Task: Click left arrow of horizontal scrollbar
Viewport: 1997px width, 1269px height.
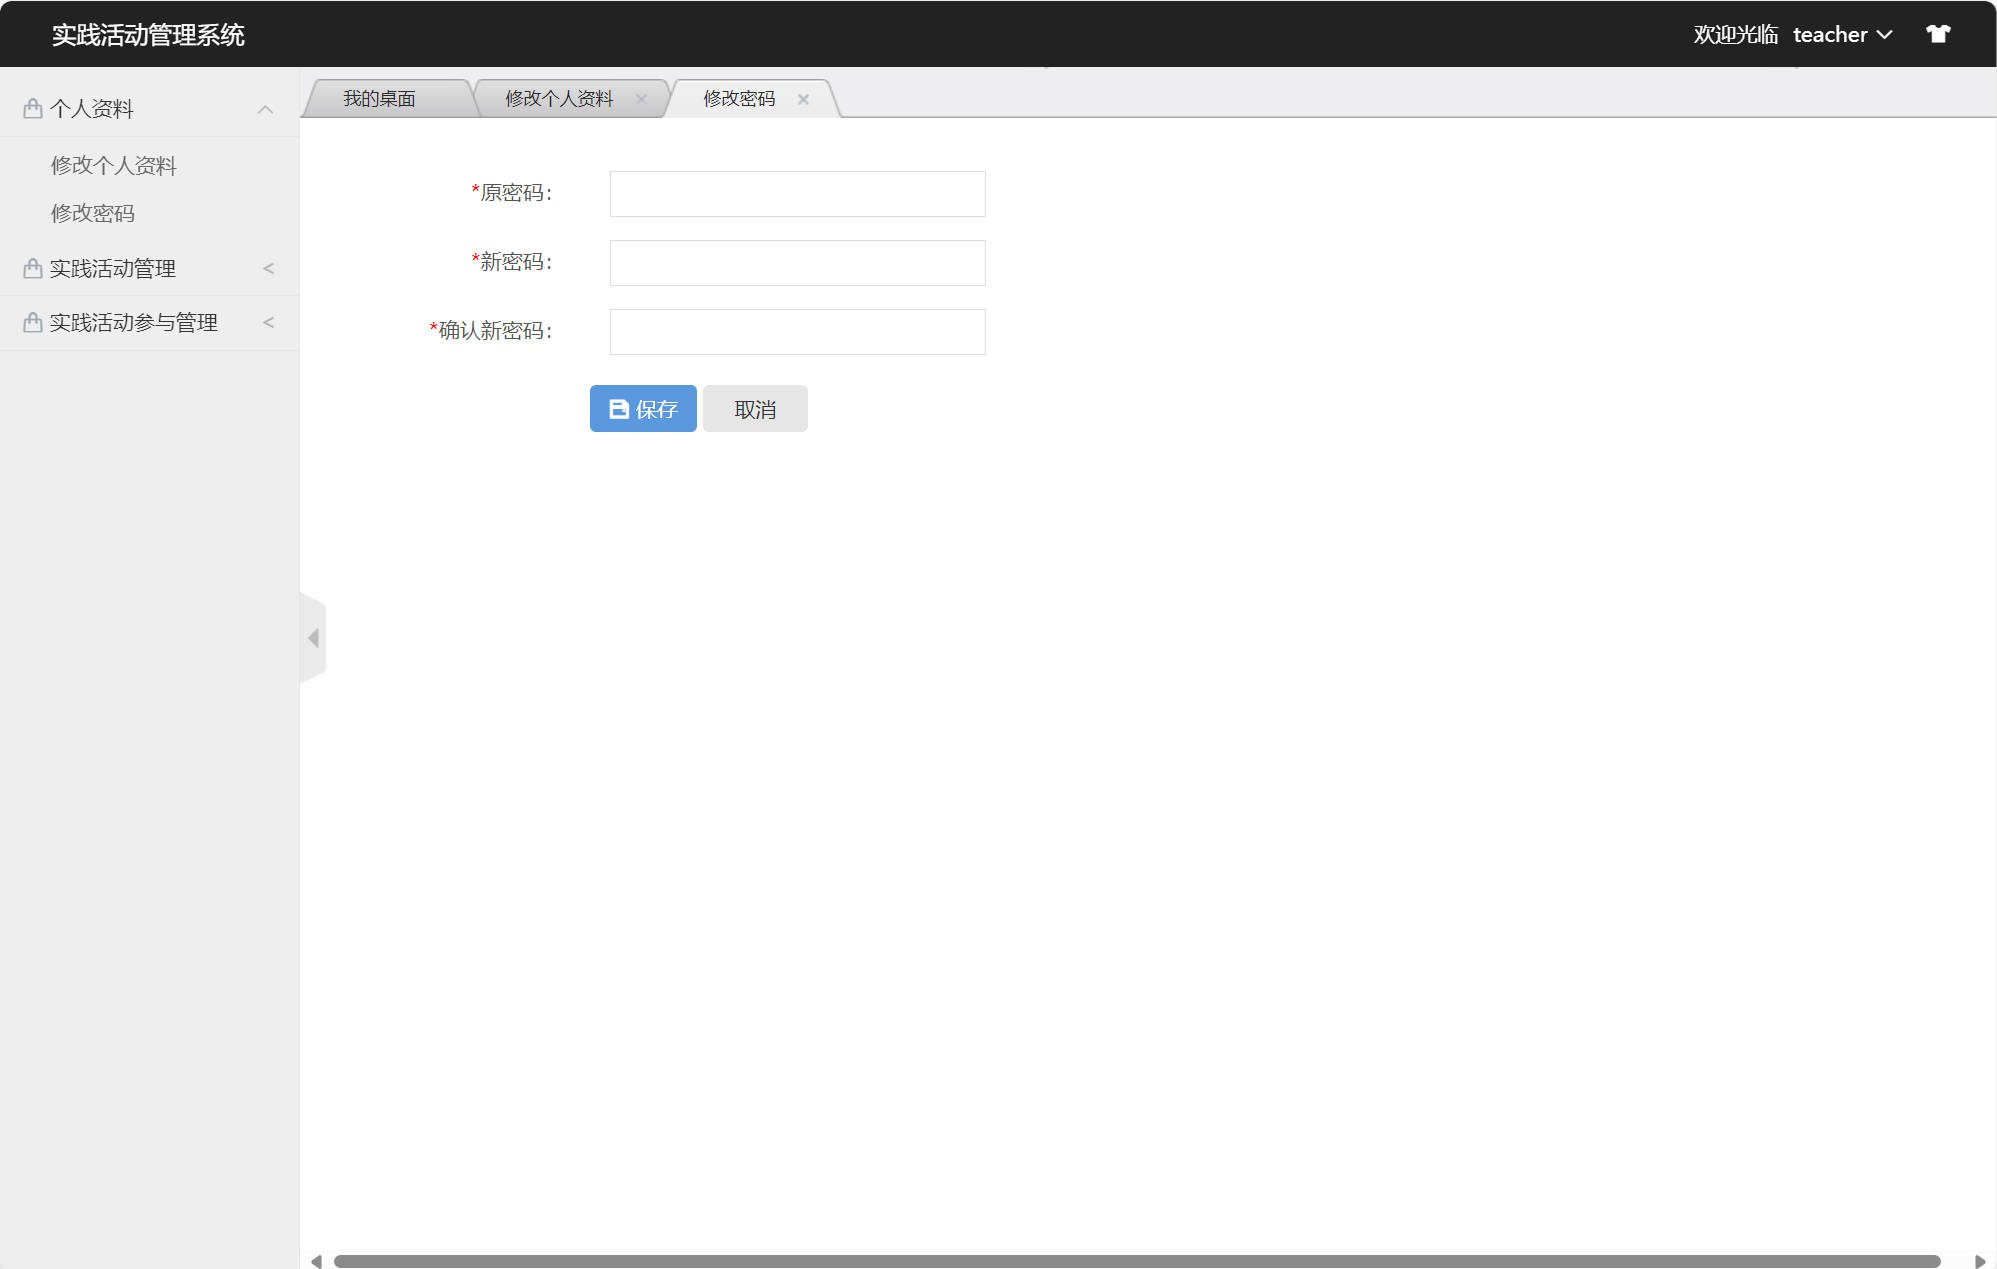Action: [x=316, y=1261]
